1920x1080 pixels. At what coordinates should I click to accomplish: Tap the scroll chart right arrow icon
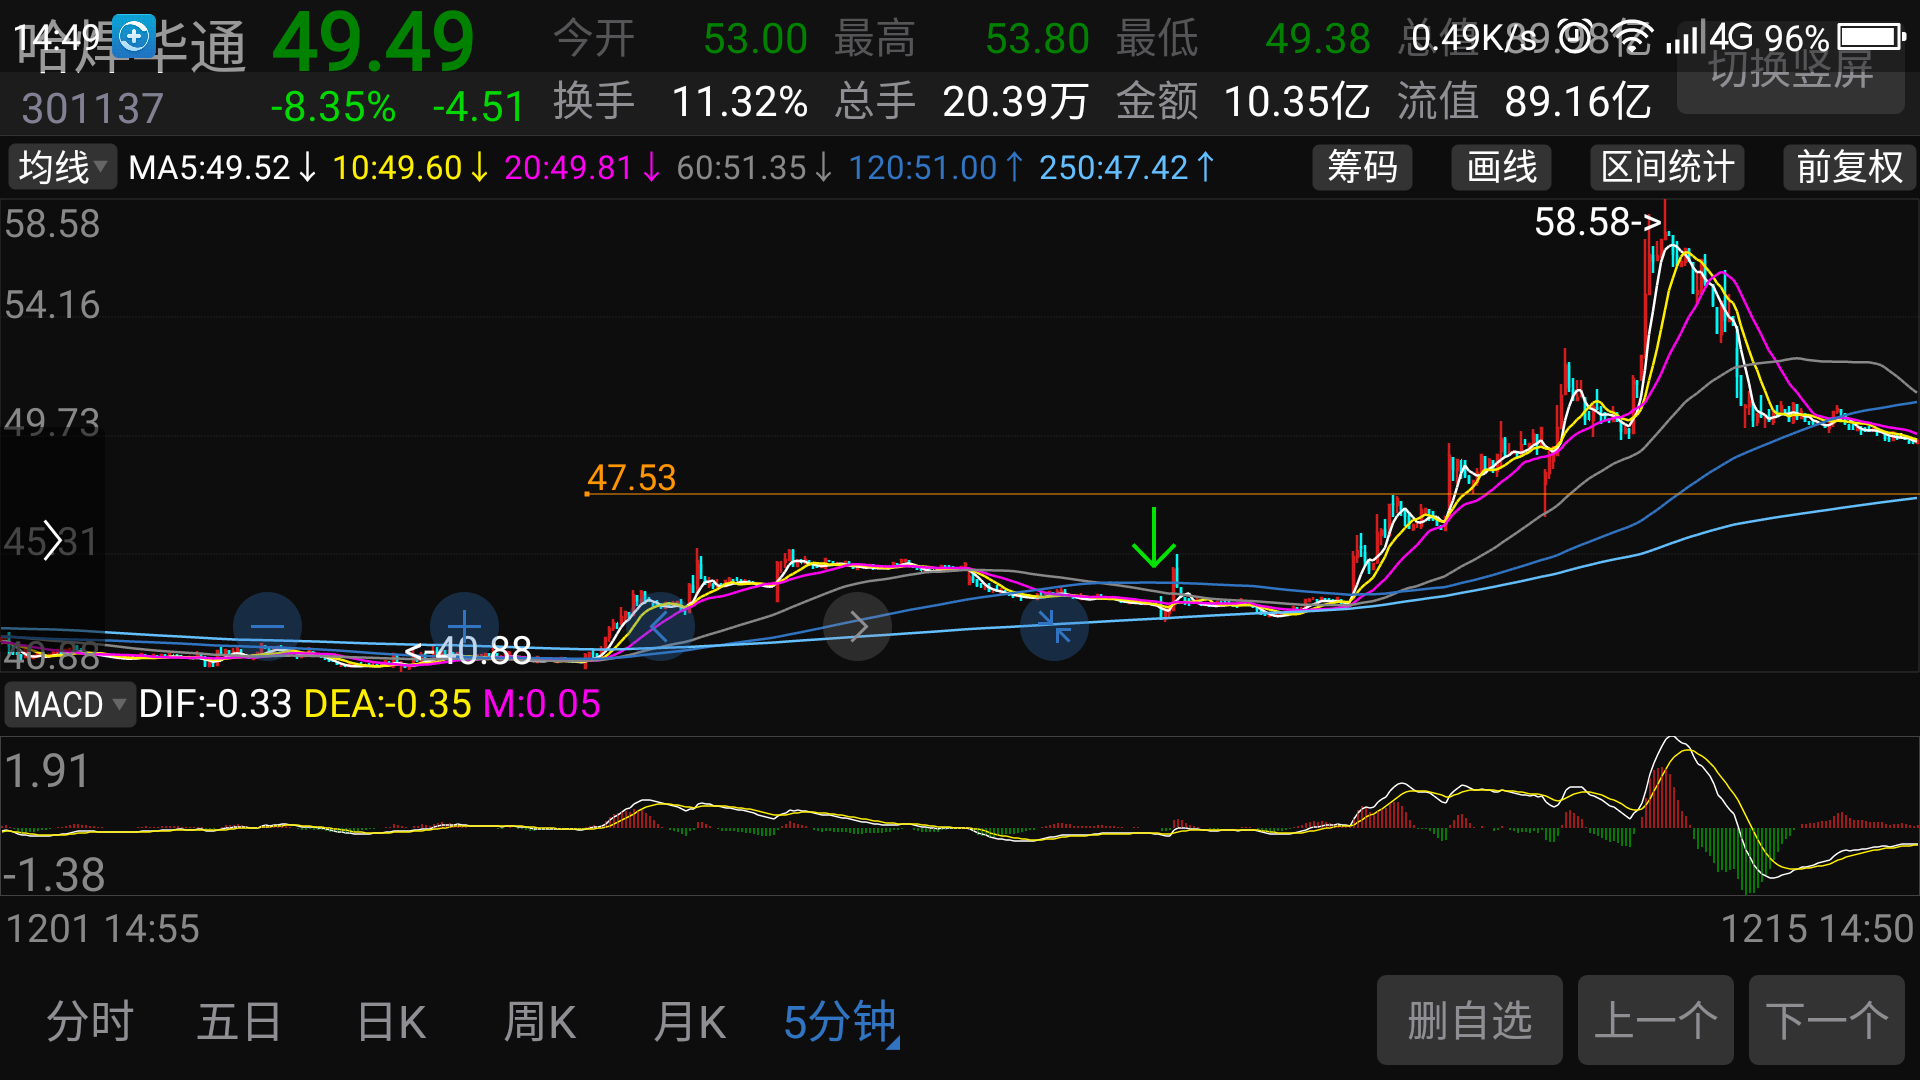point(857,627)
